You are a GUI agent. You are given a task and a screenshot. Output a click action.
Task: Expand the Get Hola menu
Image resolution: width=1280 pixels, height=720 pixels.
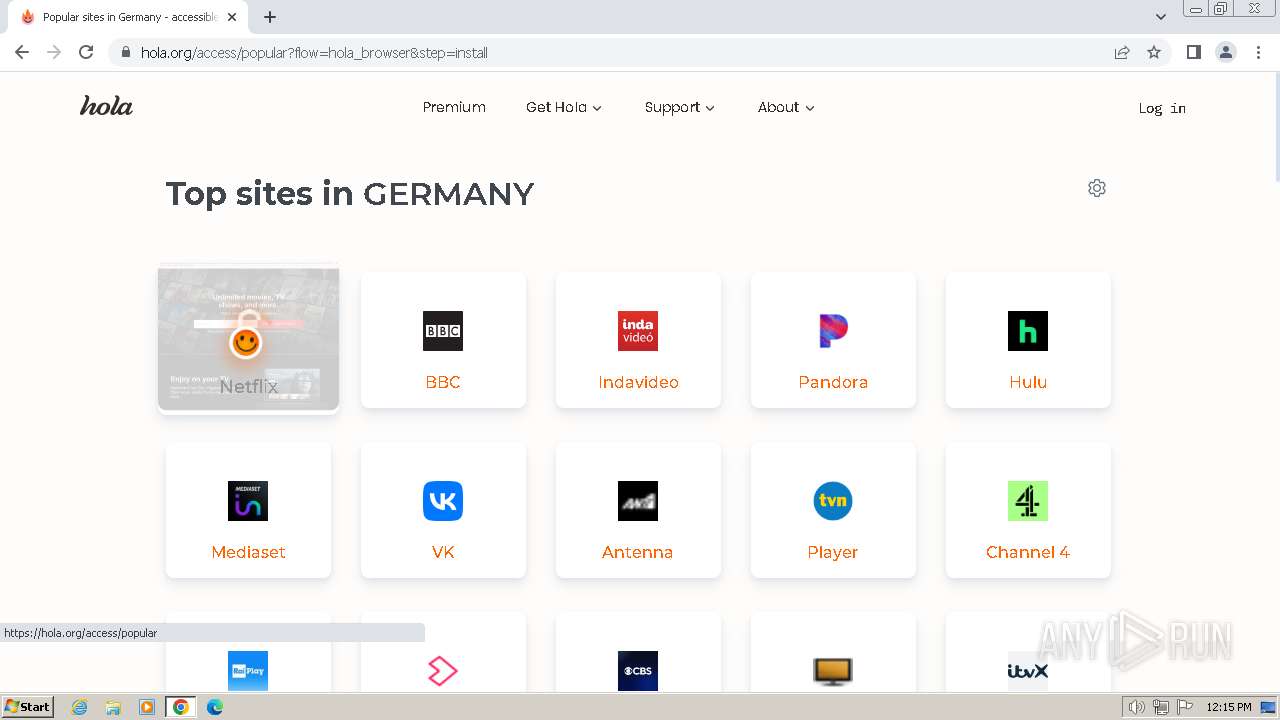click(564, 107)
